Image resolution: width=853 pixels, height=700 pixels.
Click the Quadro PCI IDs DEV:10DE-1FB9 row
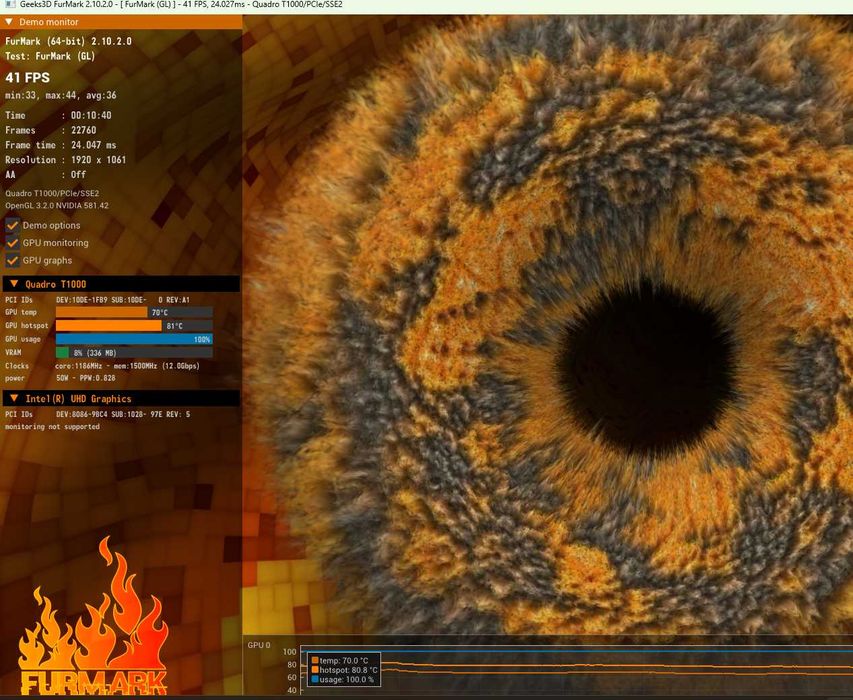pyautogui.click(x=97, y=300)
